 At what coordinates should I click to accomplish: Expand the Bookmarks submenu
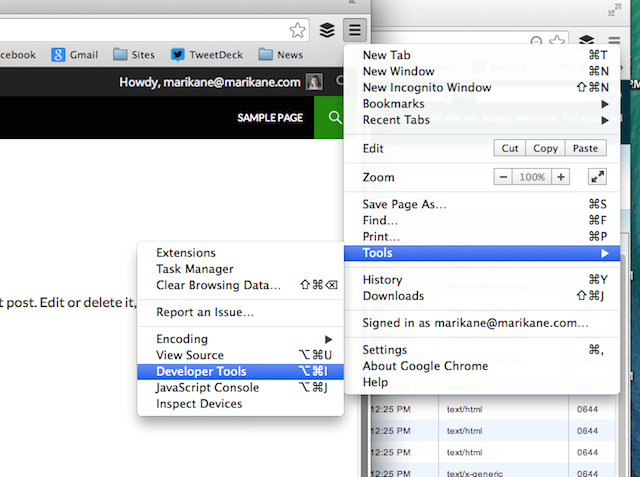(482, 104)
